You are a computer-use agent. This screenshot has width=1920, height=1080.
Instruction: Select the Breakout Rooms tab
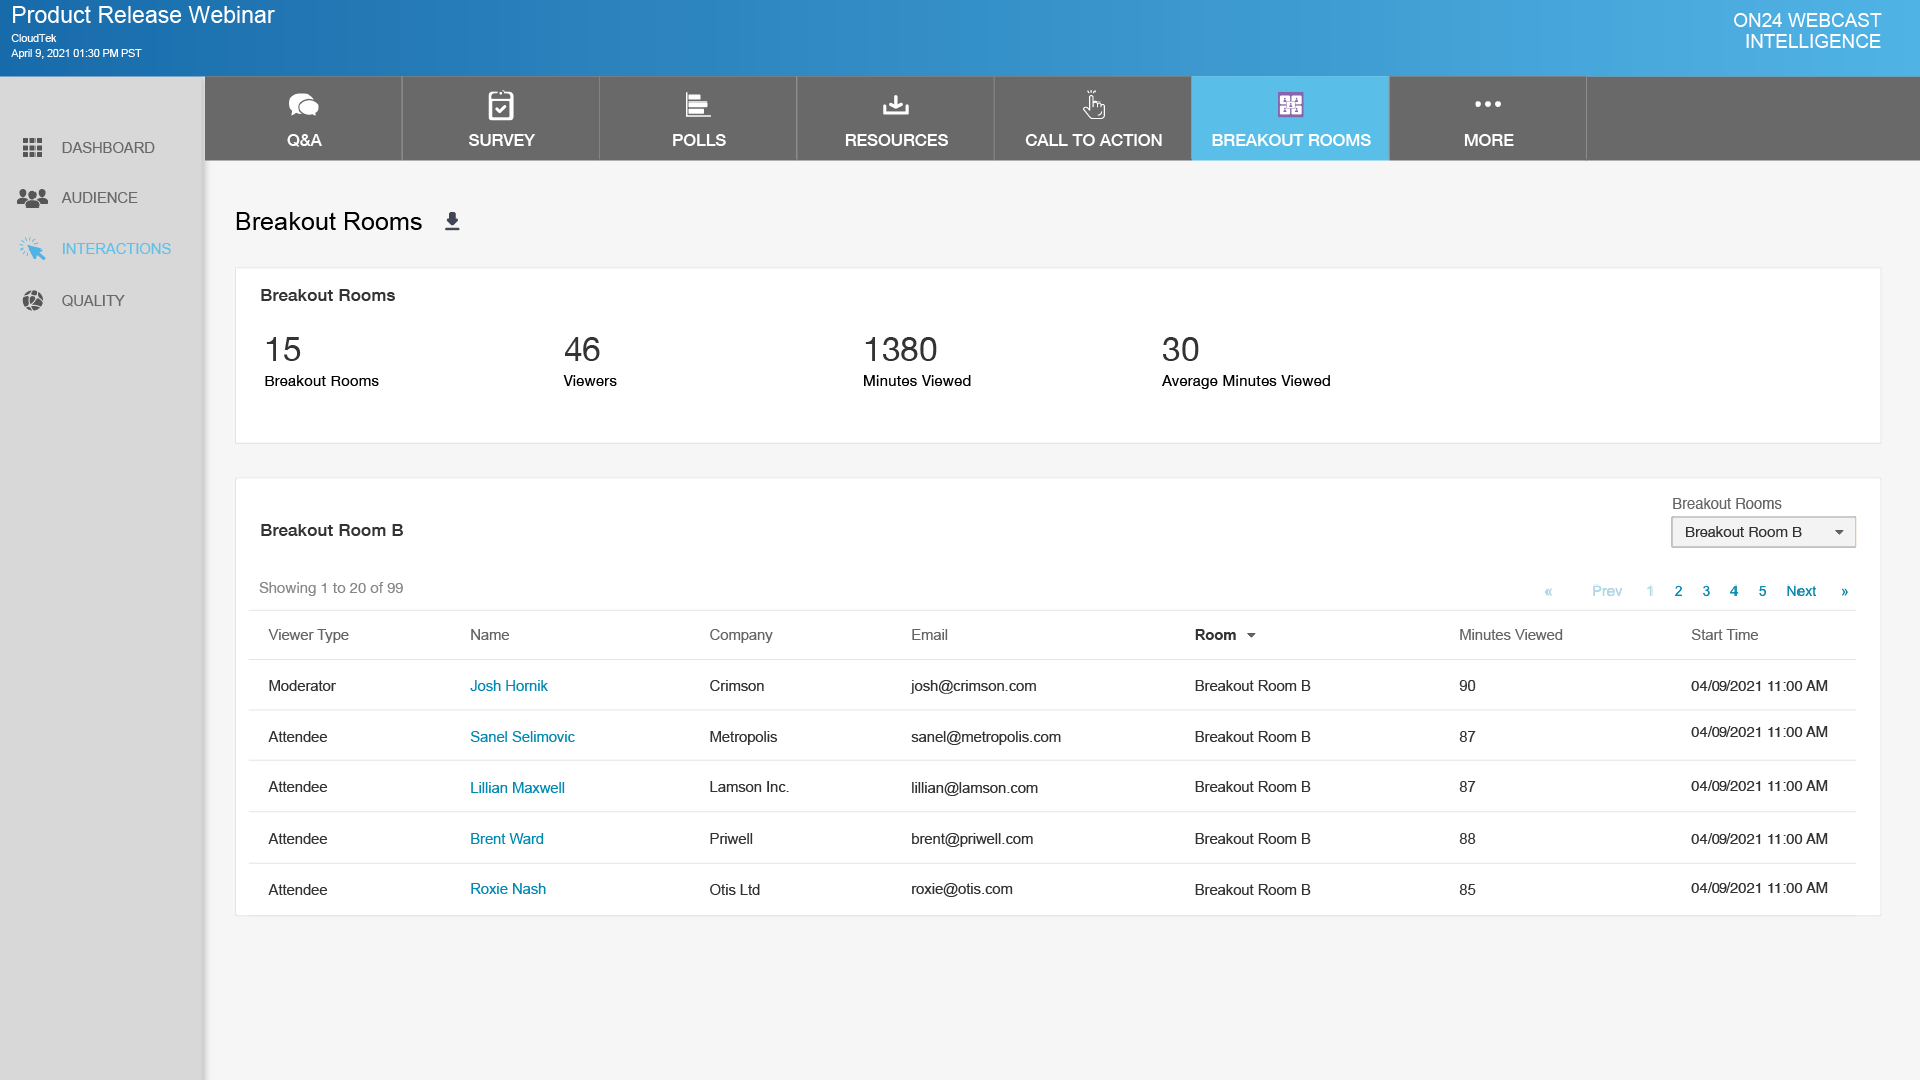(1290, 140)
